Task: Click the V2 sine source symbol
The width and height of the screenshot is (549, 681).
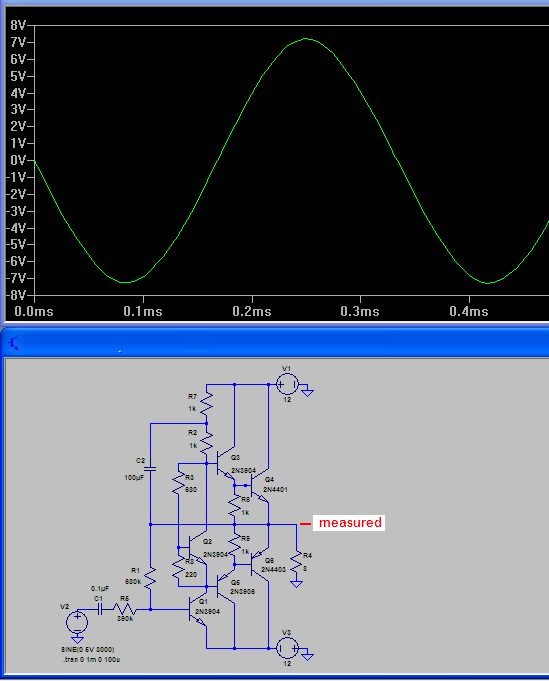Action: point(77,622)
